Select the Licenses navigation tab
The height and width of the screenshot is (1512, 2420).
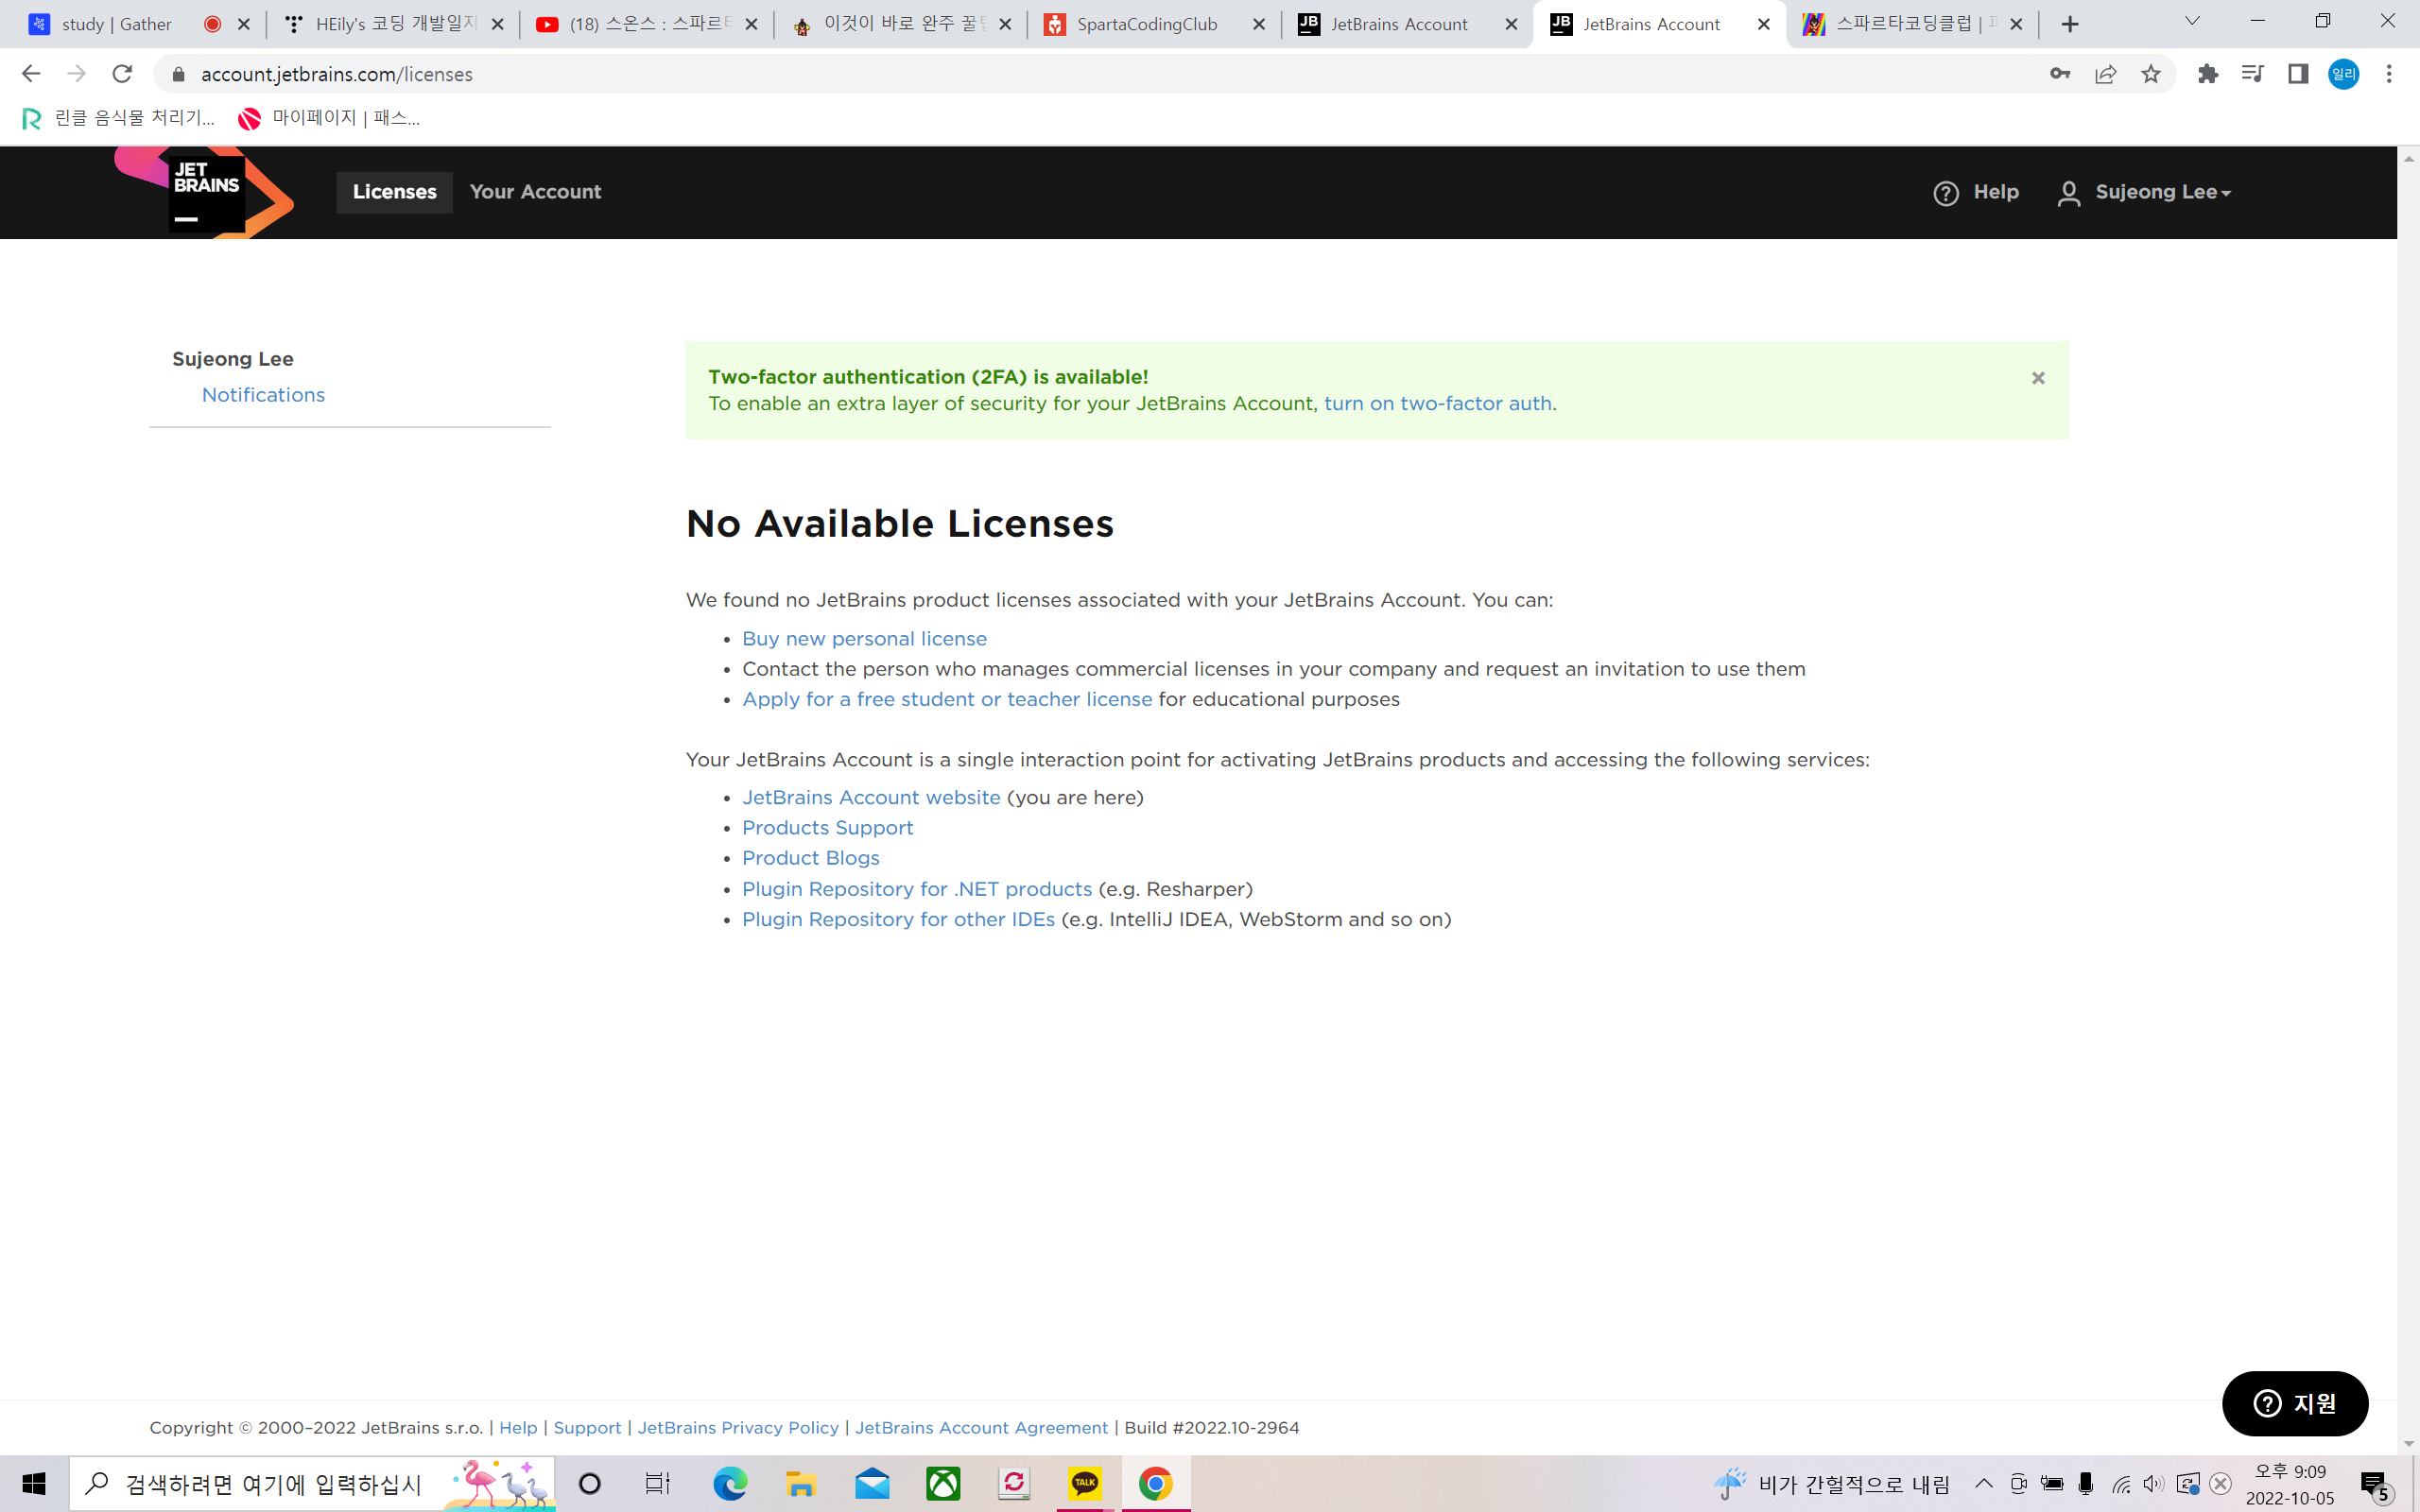(x=394, y=192)
